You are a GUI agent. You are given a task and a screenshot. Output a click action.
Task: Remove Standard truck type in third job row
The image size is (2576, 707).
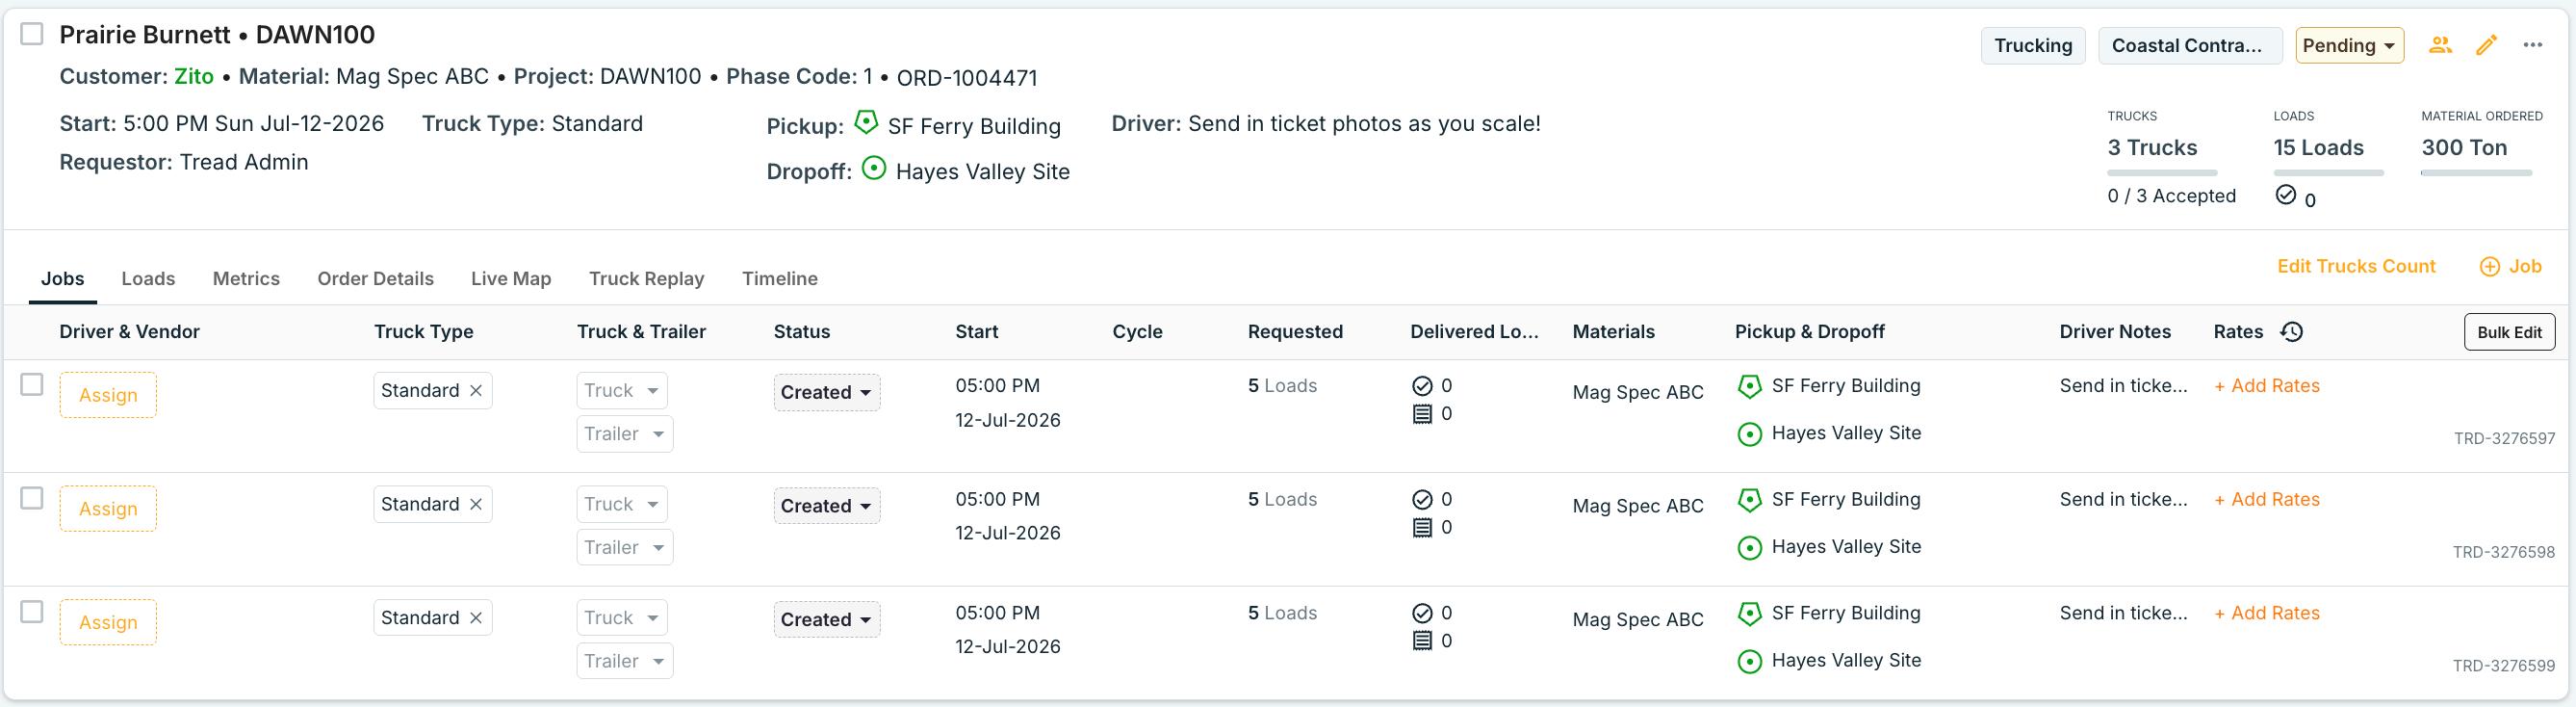point(476,618)
